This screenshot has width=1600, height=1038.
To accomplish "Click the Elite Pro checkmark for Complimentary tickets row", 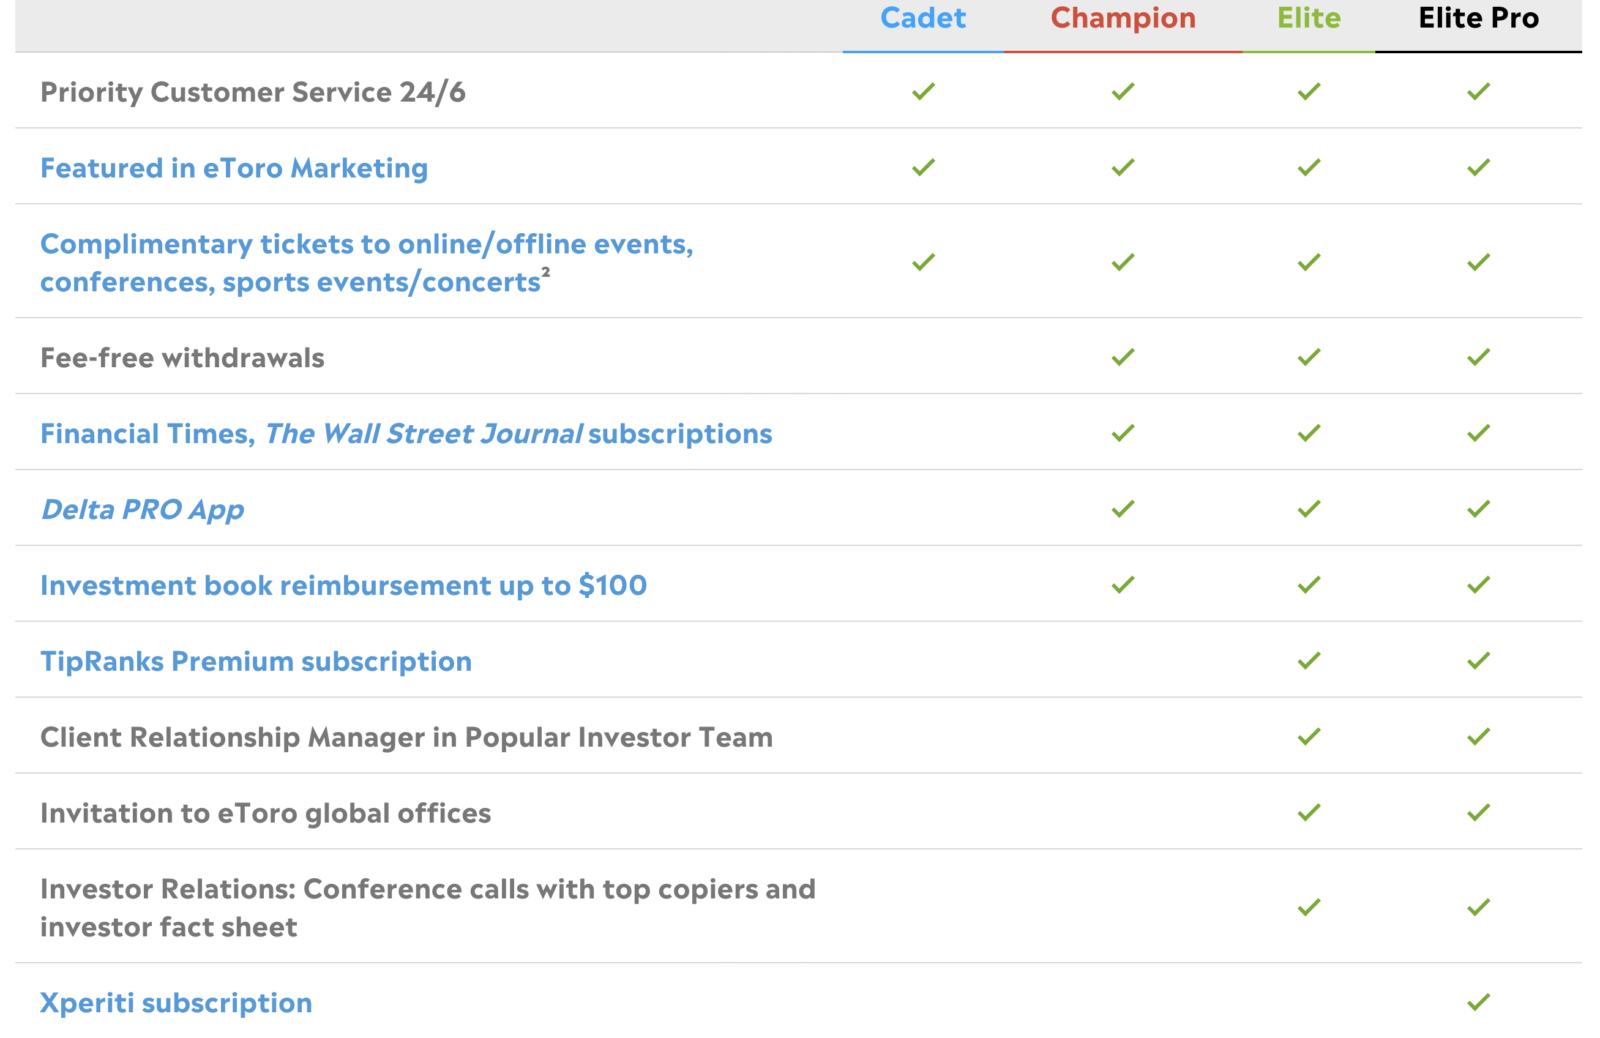I will click(x=1477, y=262).
